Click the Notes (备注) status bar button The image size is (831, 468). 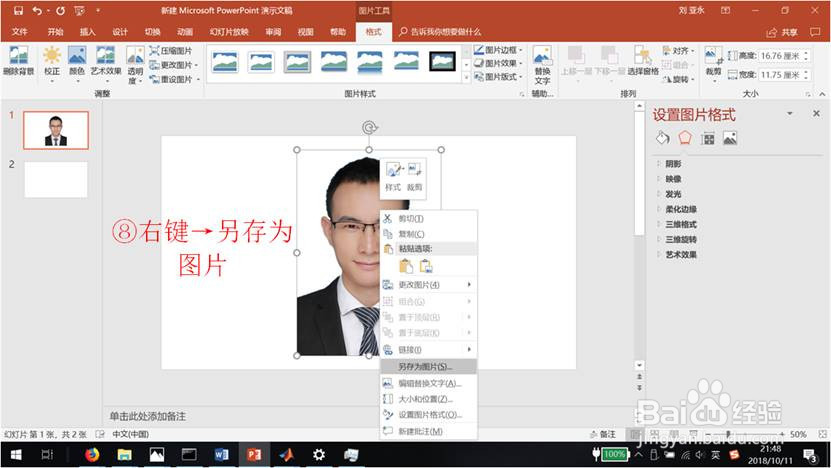point(603,434)
